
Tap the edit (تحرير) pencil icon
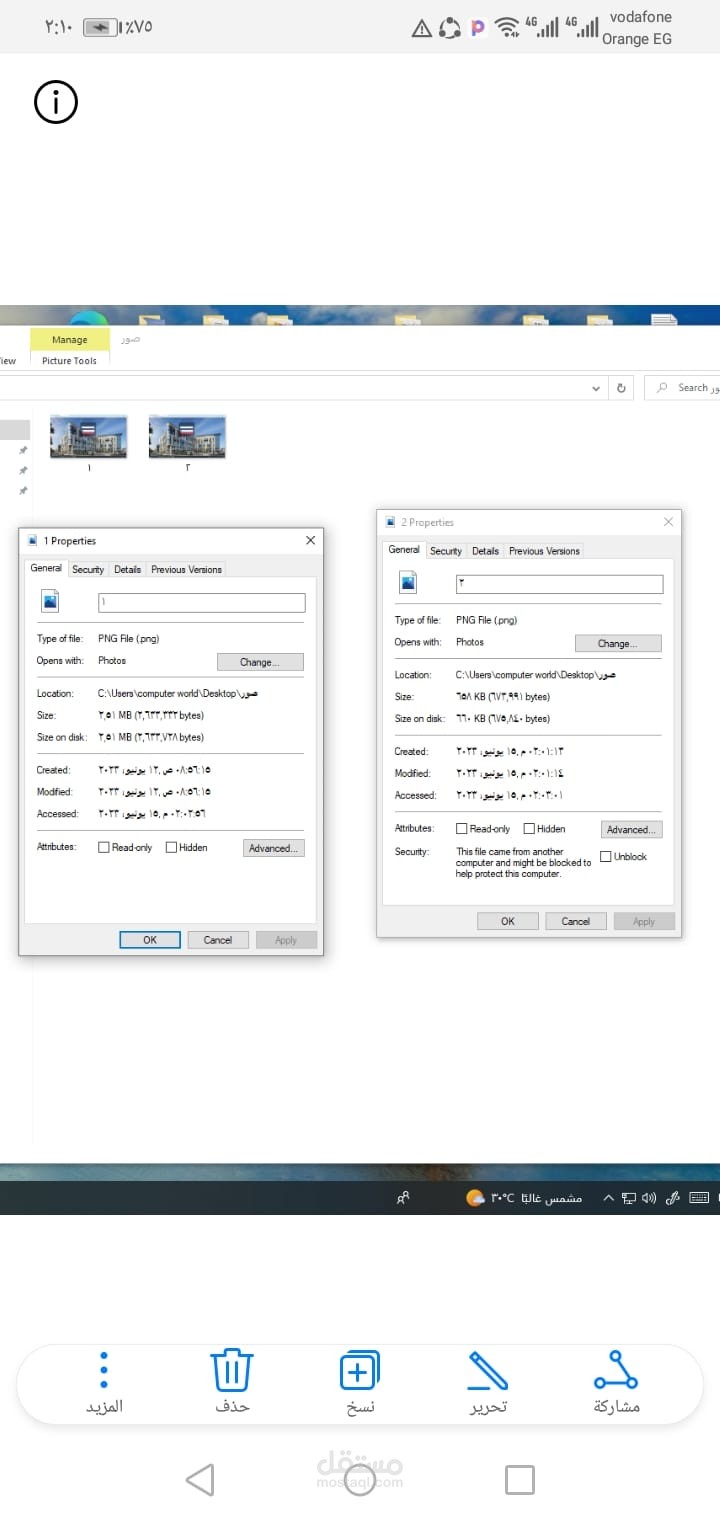487,1370
